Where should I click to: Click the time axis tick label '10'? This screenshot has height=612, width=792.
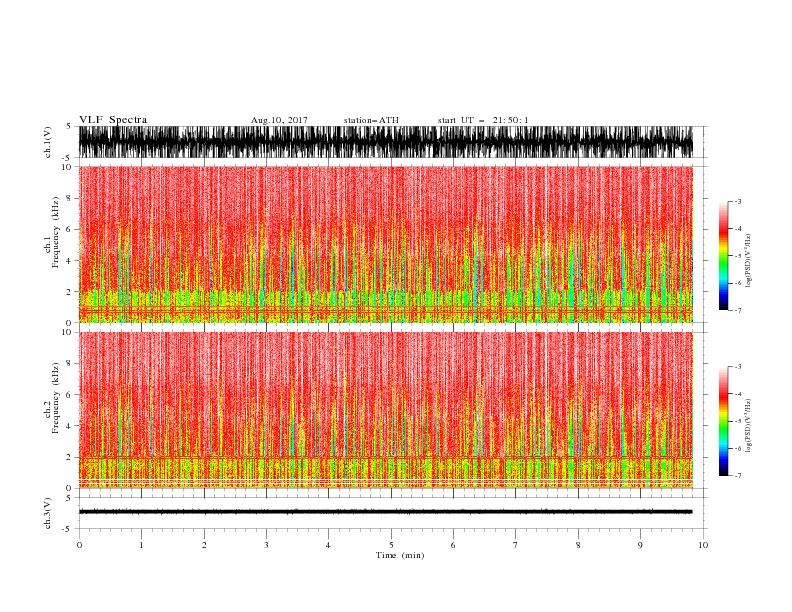tap(703, 545)
